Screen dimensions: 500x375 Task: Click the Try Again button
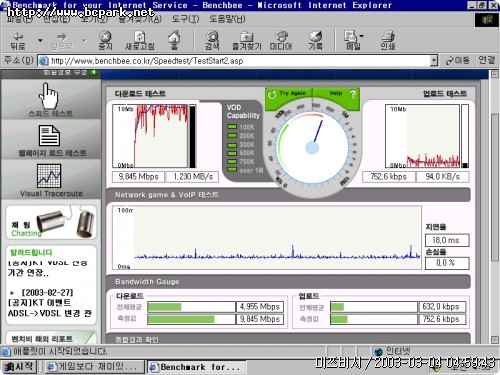coord(289,94)
